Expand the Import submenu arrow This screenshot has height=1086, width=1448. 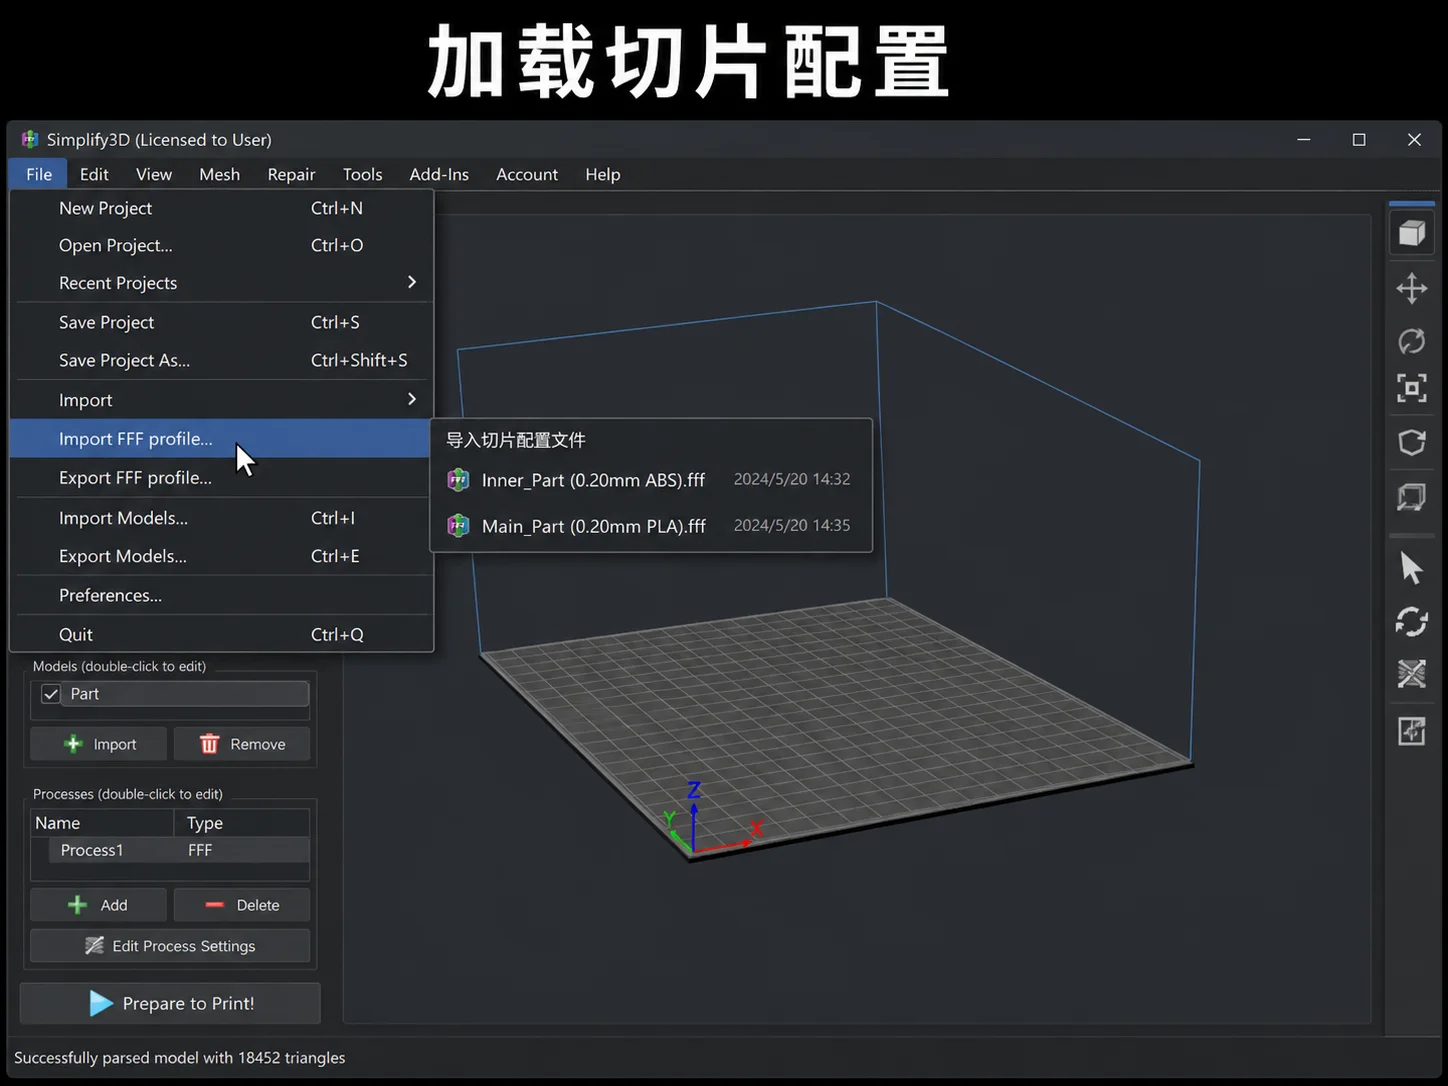[x=412, y=399]
